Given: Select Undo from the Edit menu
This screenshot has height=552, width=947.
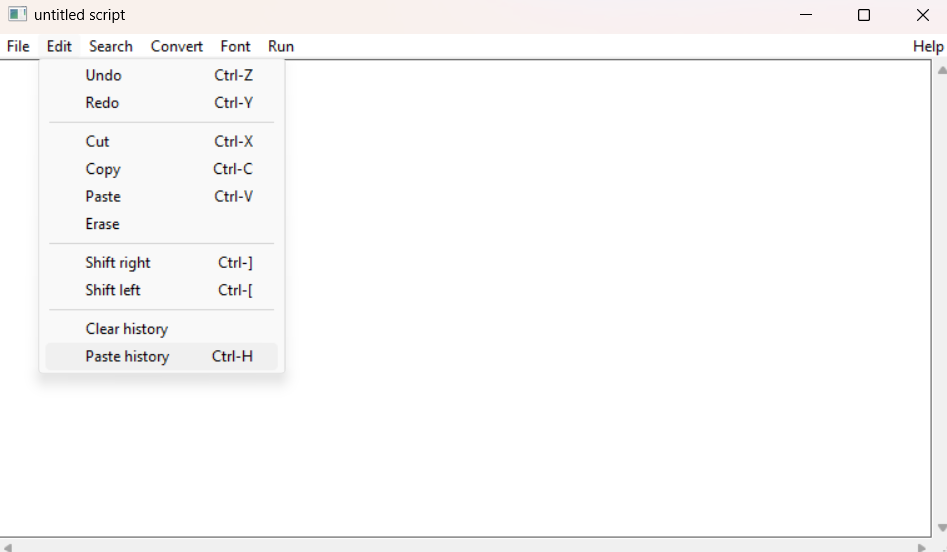Looking at the screenshot, I should [x=161, y=75].
